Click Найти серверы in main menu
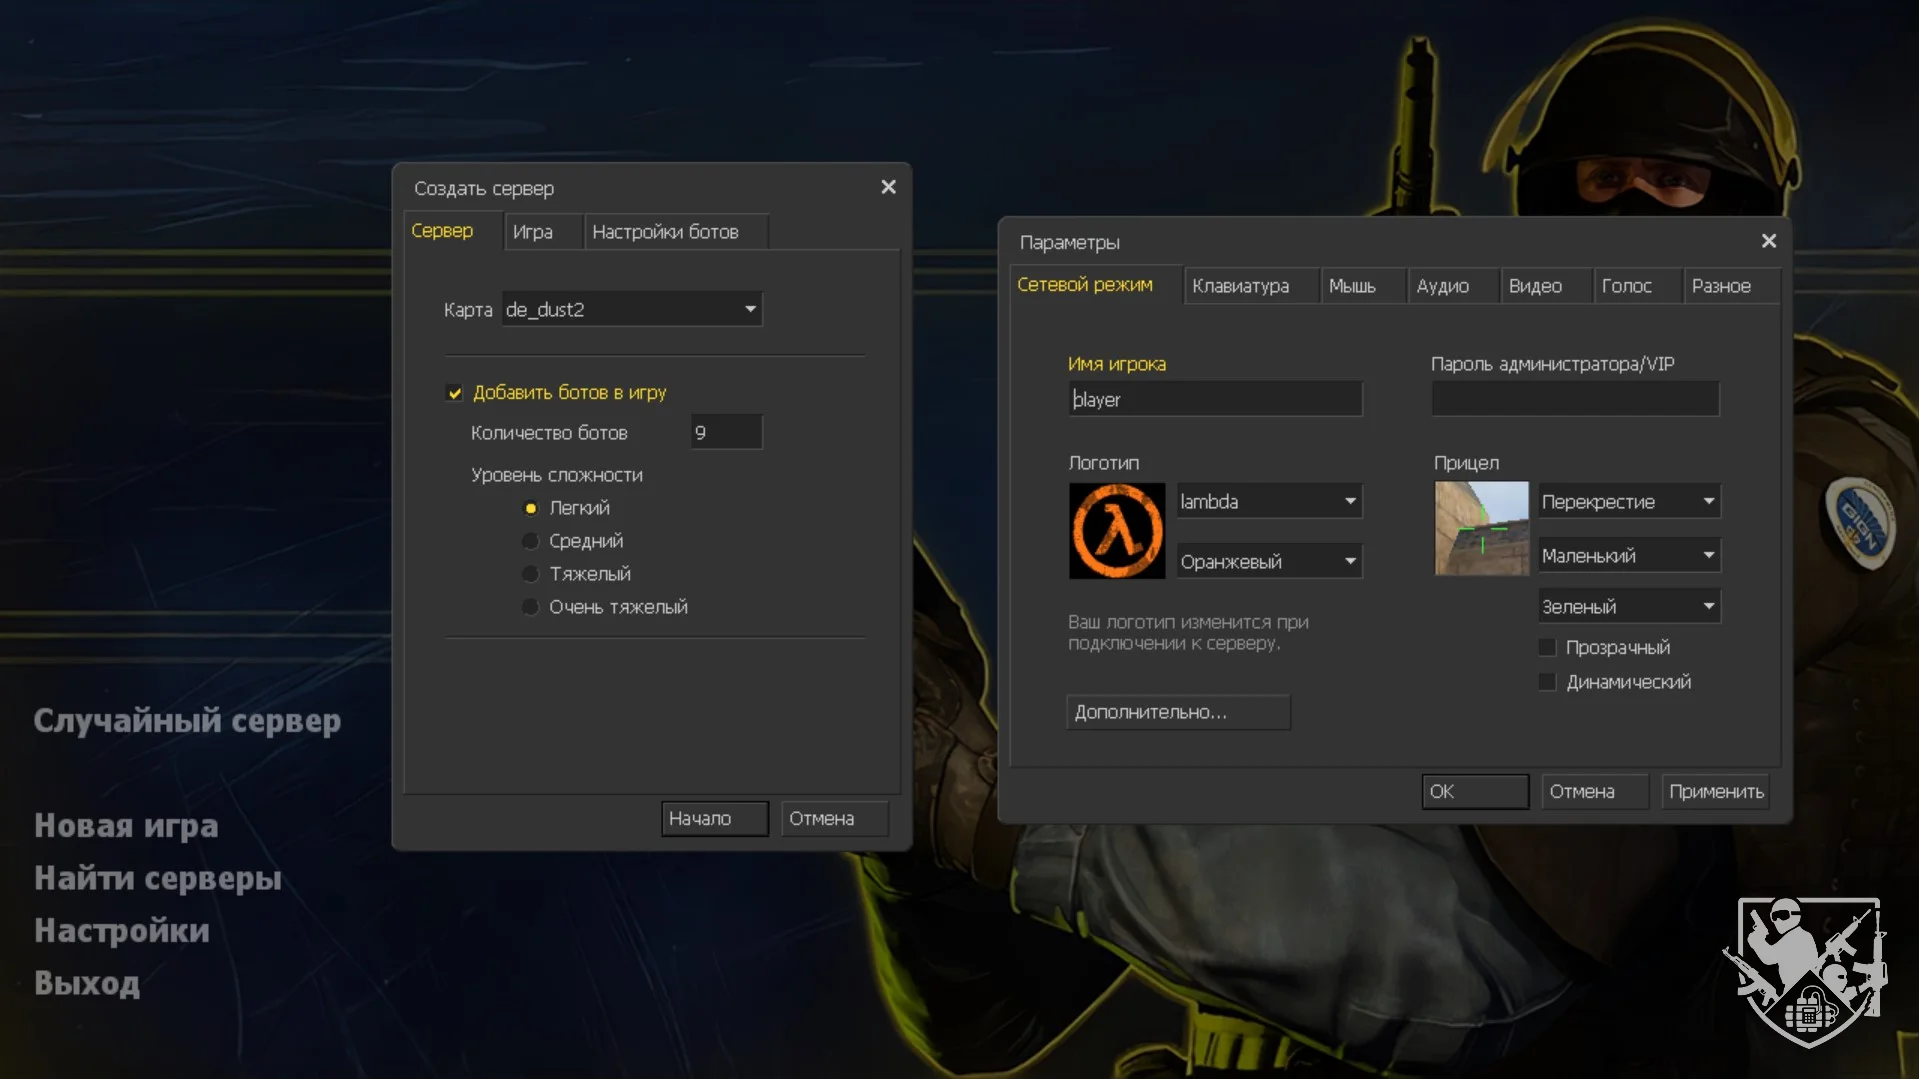The image size is (1919, 1079). (158, 878)
